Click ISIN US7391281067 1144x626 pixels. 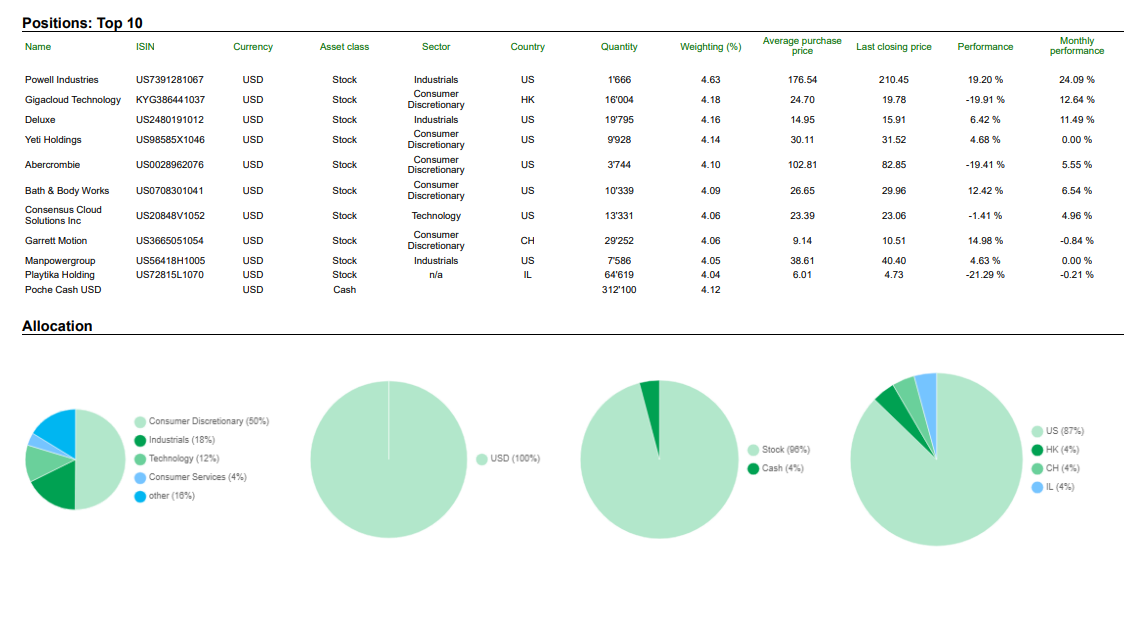(170, 80)
